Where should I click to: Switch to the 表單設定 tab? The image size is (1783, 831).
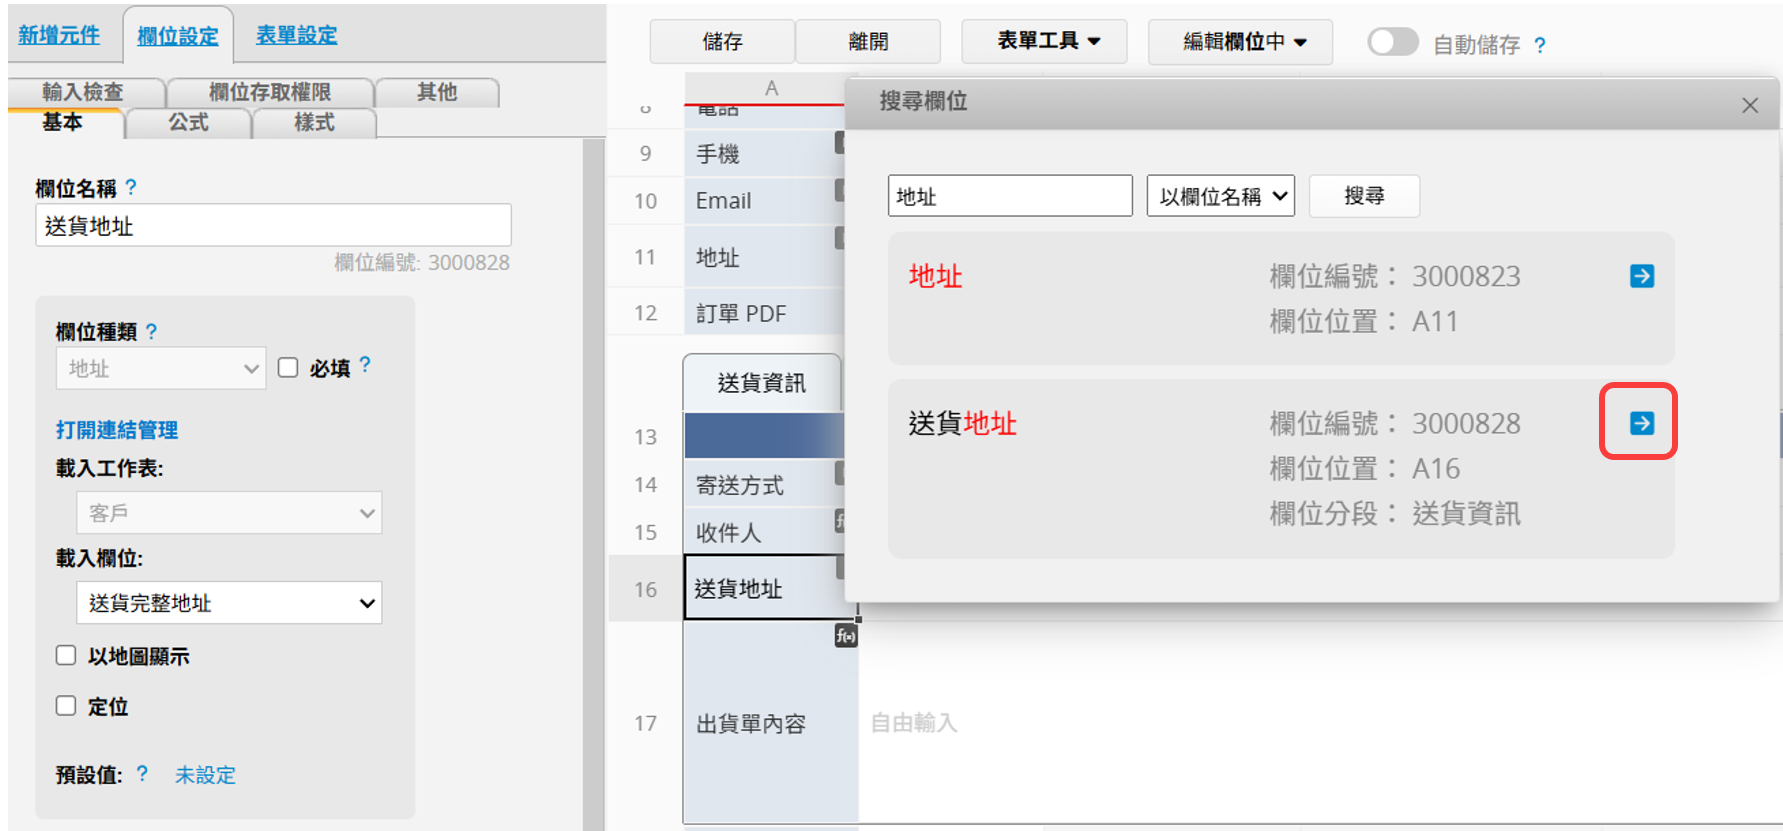[296, 35]
